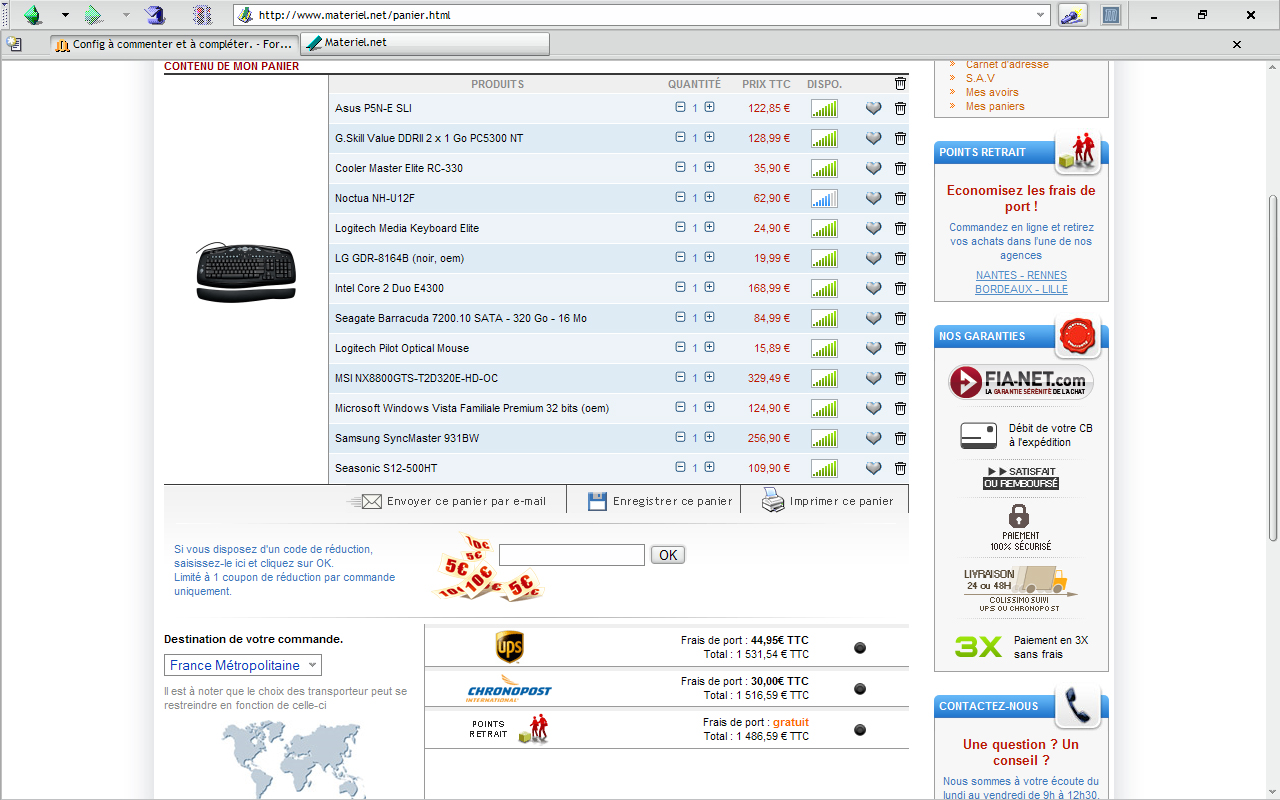
Task: Click the '3X Paiement en 3X' banner
Action: click(1021, 647)
